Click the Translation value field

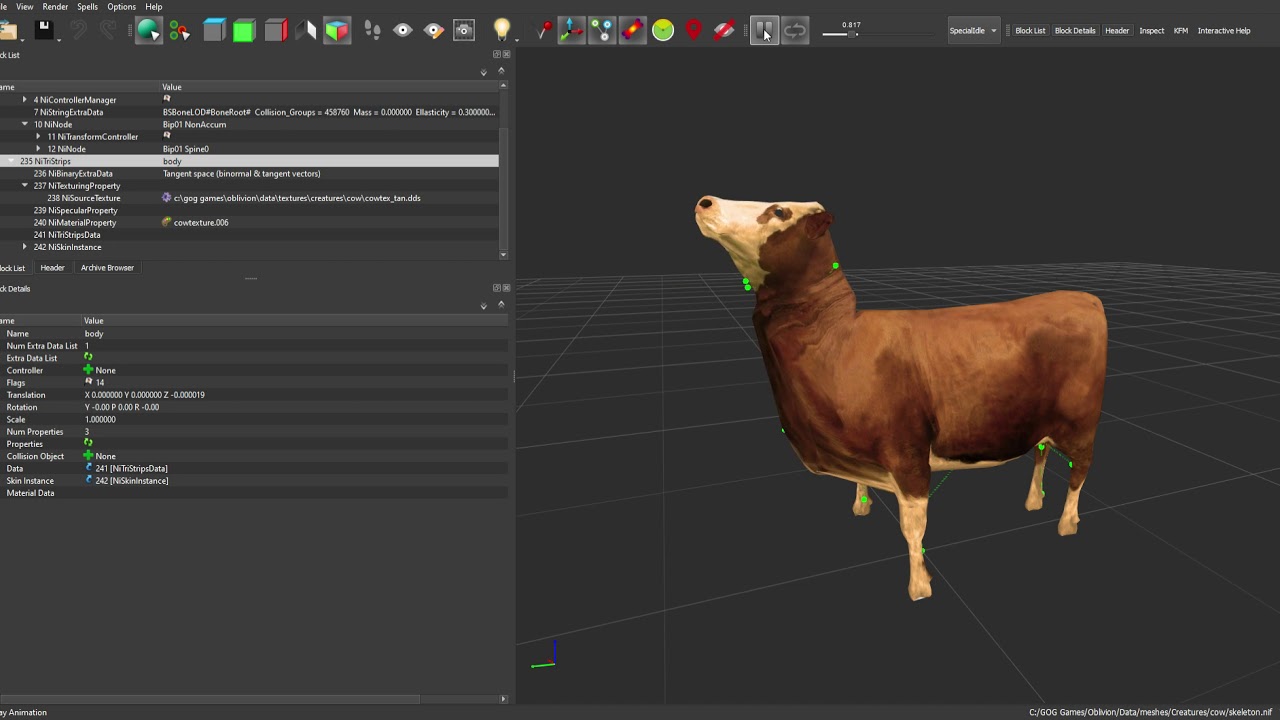(x=295, y=395)
